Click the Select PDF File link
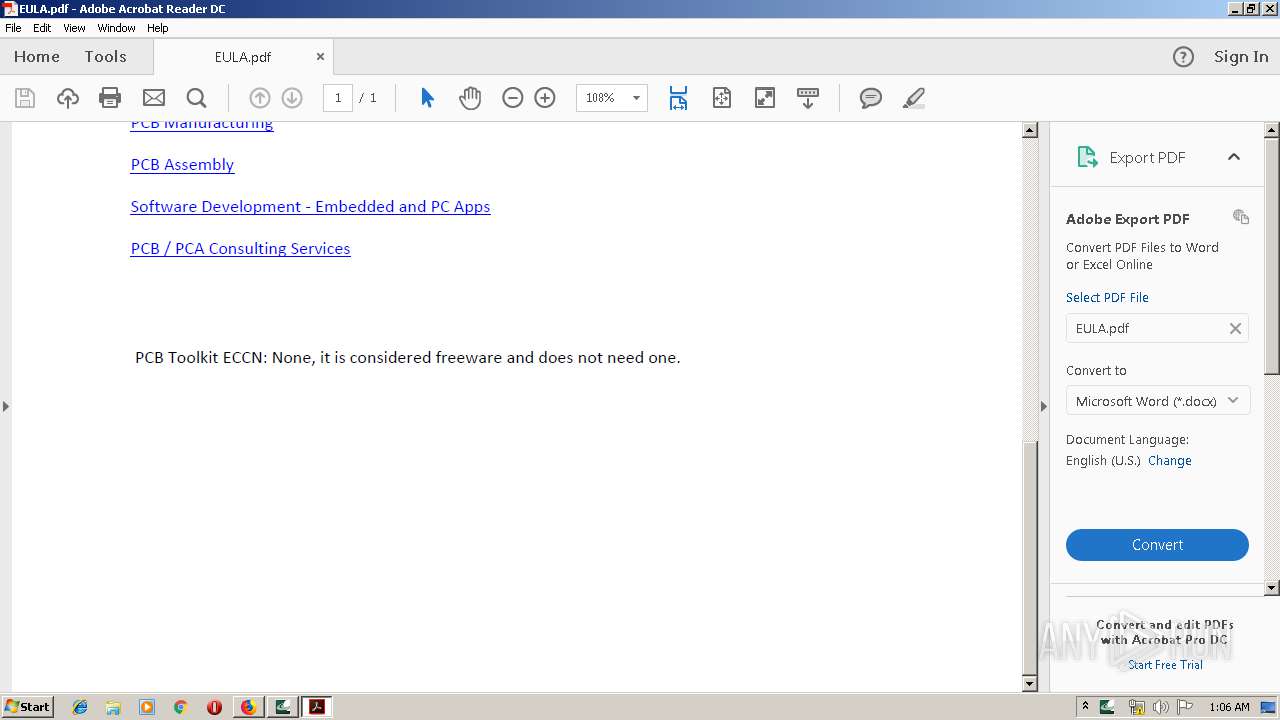Image resolution: width=1280 pixels, height=720 pixels. pyautogui.click(x=1107, y=298)
